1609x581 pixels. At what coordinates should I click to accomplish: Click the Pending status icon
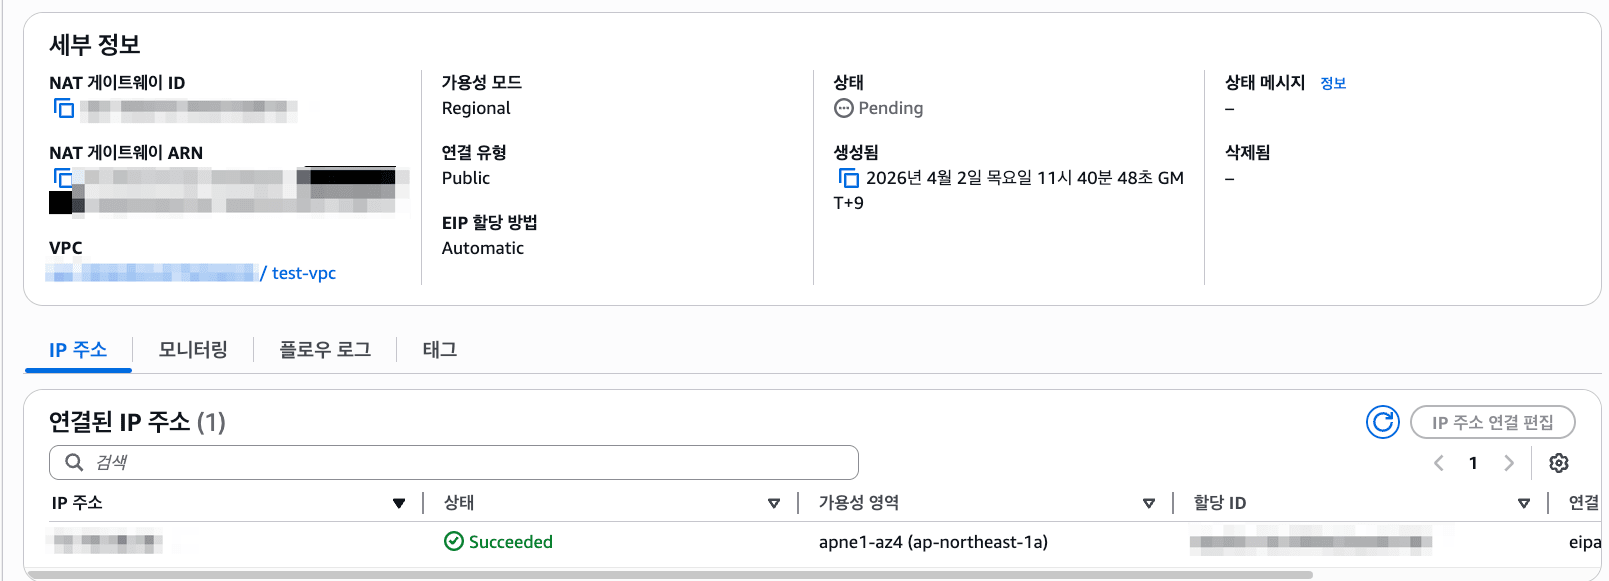[x=844, y=108]
